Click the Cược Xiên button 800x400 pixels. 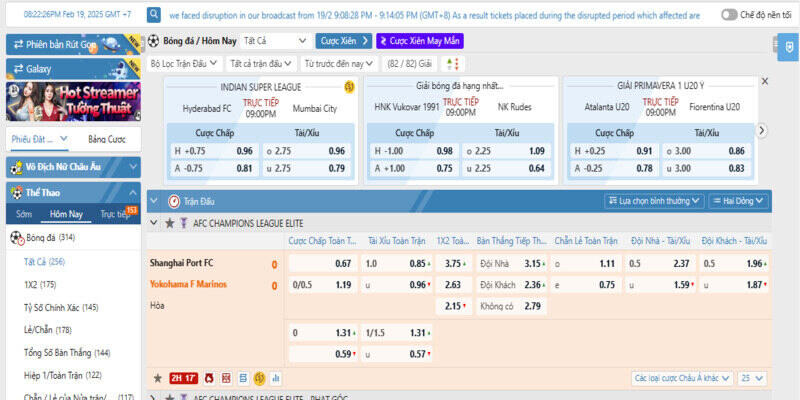tap(343, 41)
